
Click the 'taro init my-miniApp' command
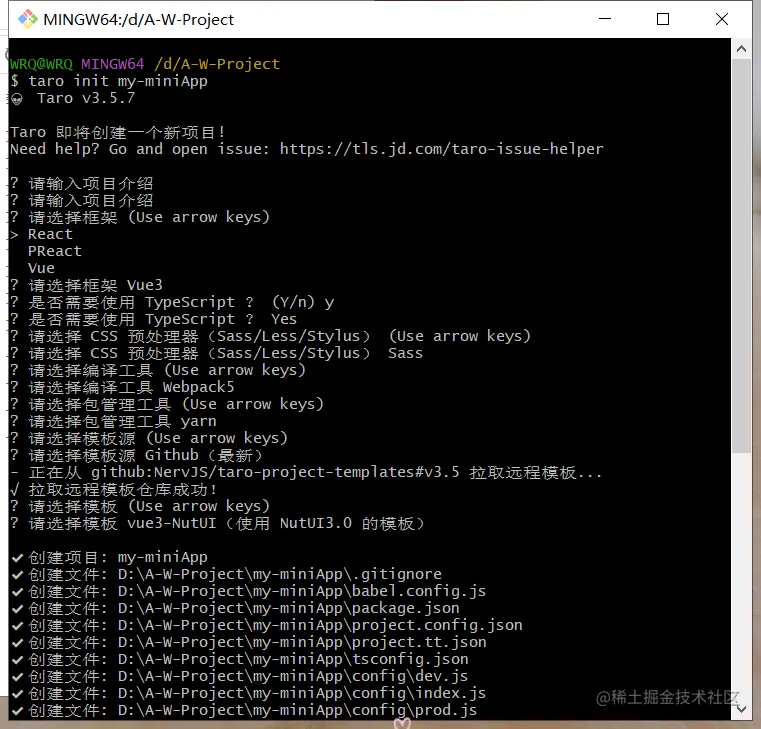tap(118, 81)
